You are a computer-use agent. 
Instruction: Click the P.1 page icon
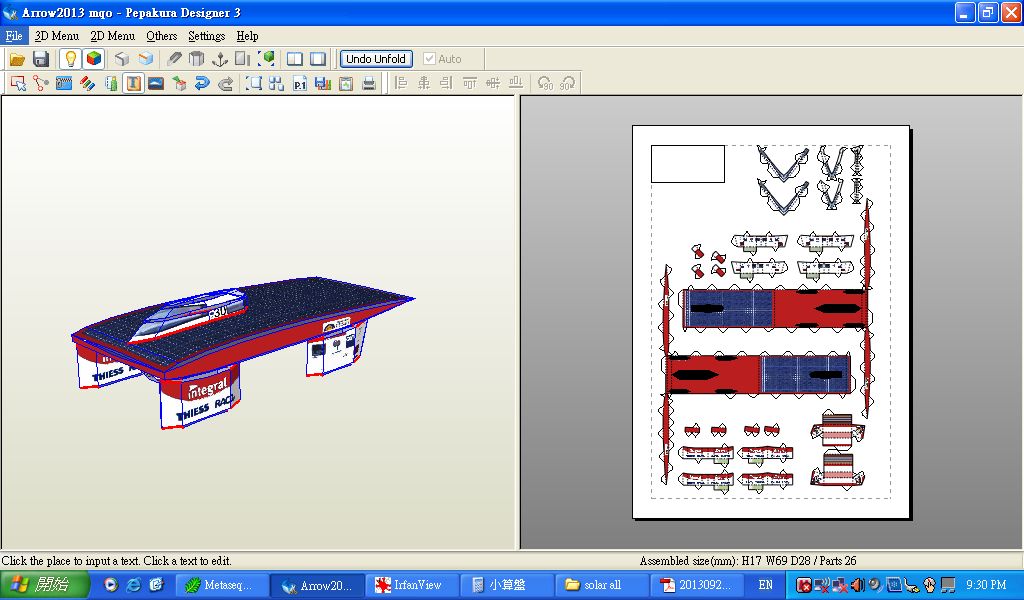coord(299,83)
